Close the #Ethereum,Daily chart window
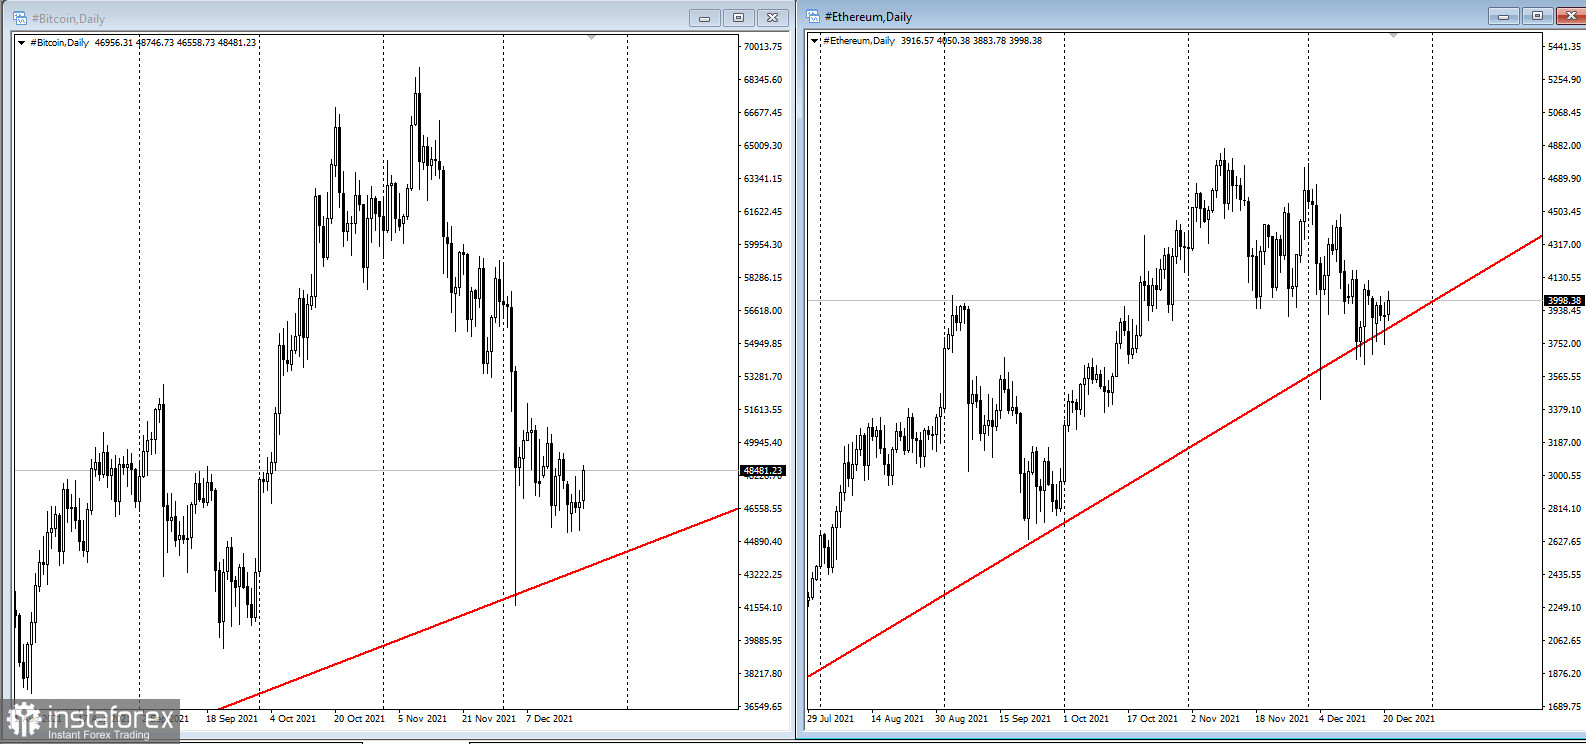Image resolution: width=1586 pixels, height=744 pixels. (1570, 16)
